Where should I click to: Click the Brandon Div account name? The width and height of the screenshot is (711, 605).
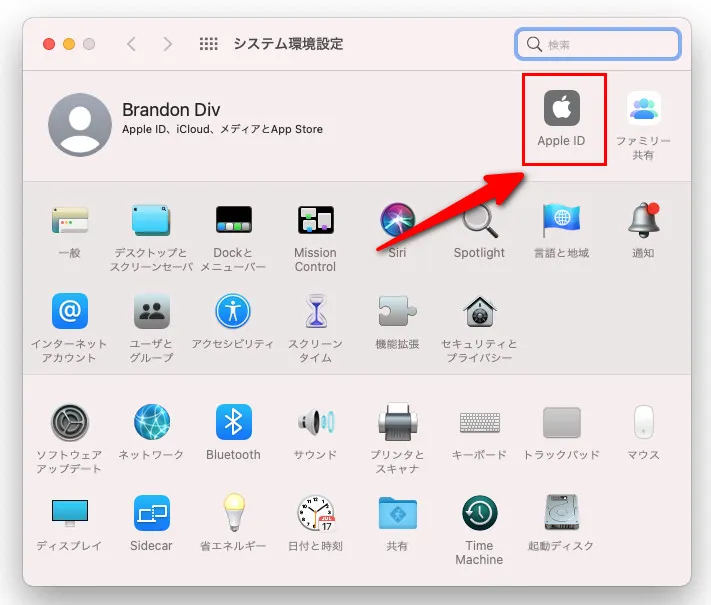(x=171, y=110)
